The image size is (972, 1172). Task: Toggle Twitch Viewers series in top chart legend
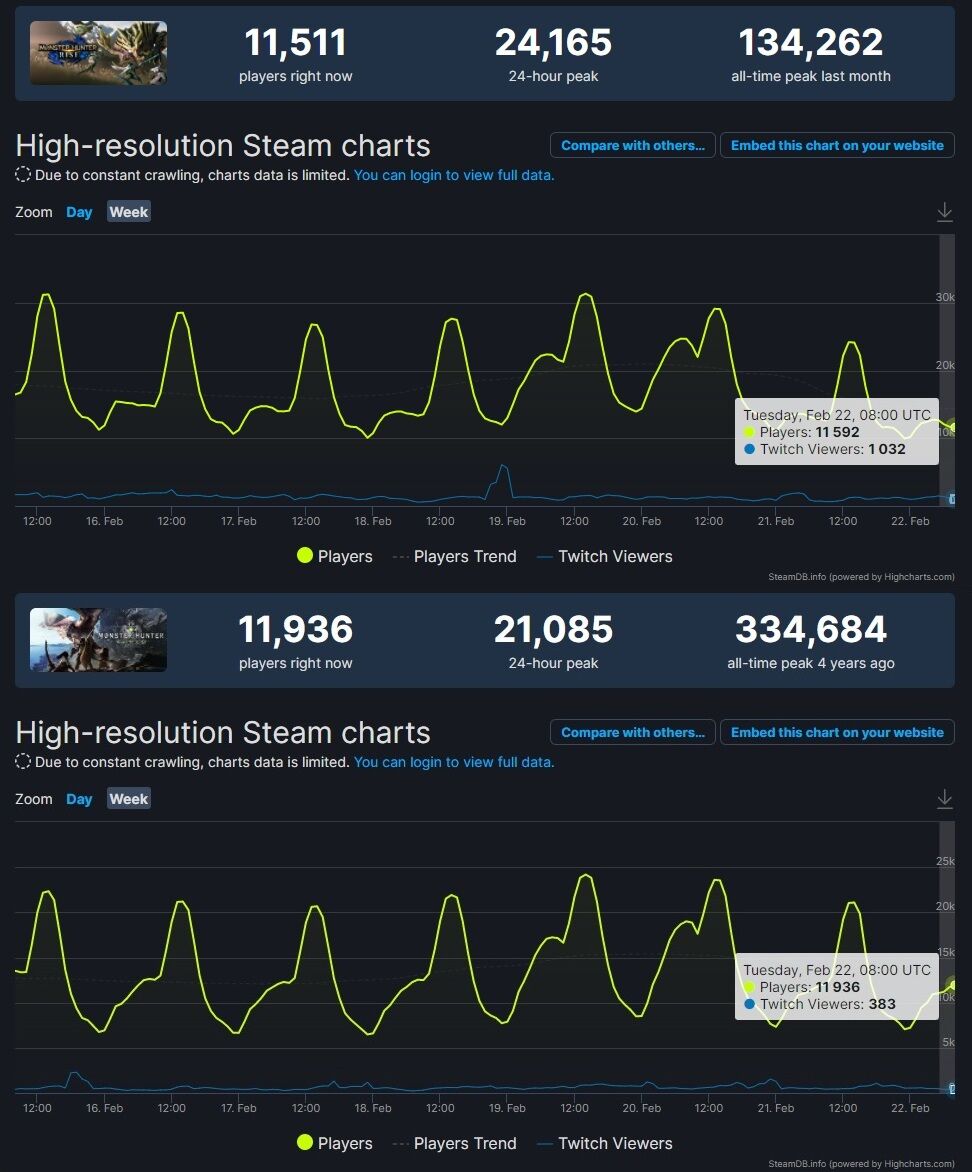pos(605,556)
